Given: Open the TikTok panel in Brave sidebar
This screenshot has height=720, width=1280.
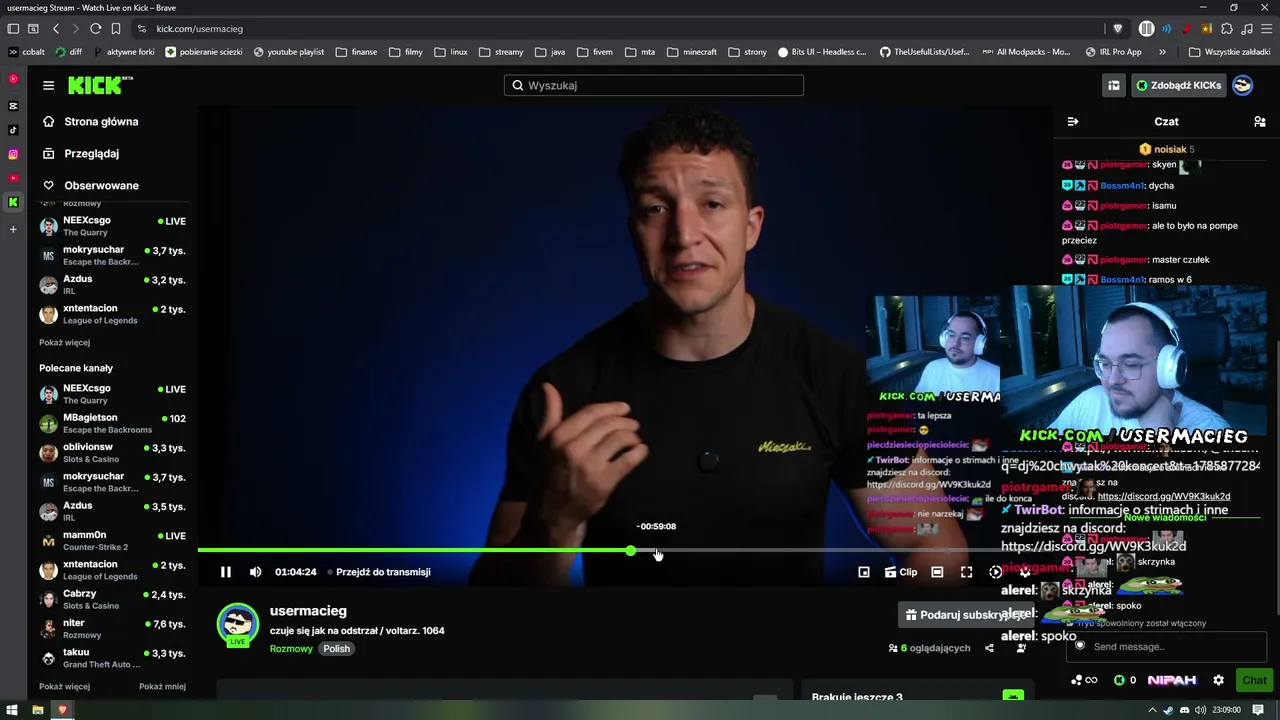Looking at the screenshot, I should (13, 130).
